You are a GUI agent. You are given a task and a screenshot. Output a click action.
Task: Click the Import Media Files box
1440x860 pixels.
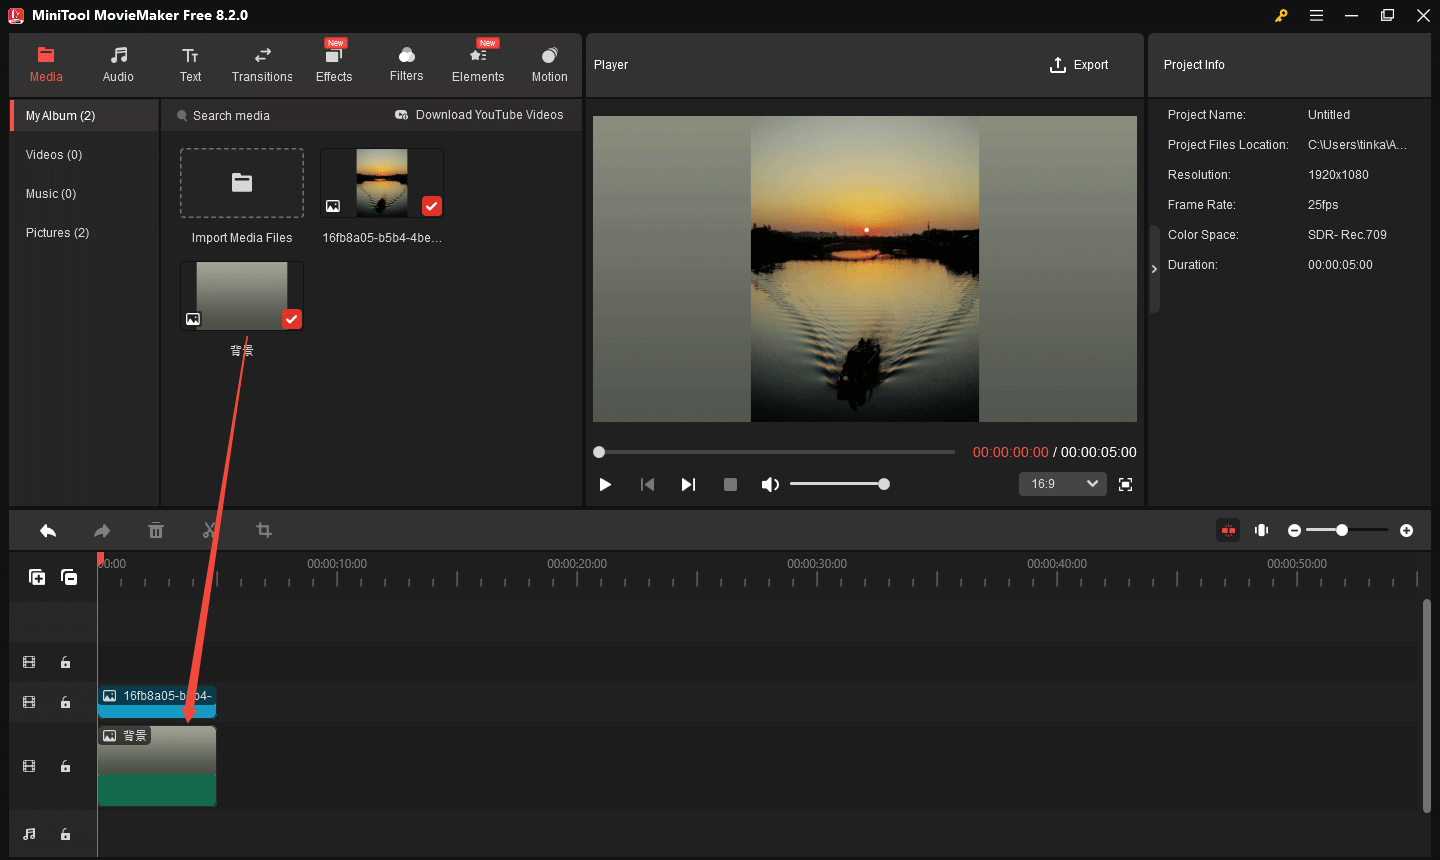coord(242,183)
